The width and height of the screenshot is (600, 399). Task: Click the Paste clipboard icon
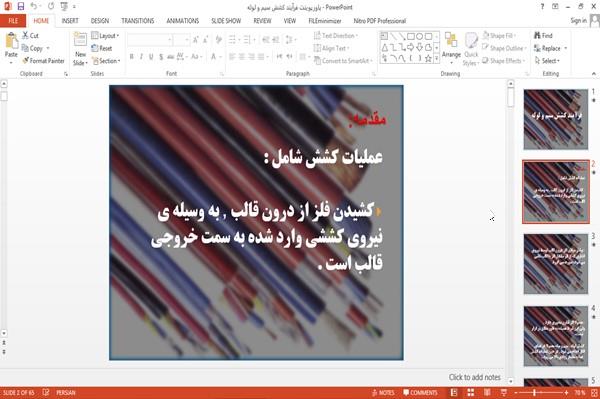[x=11, y=41]
